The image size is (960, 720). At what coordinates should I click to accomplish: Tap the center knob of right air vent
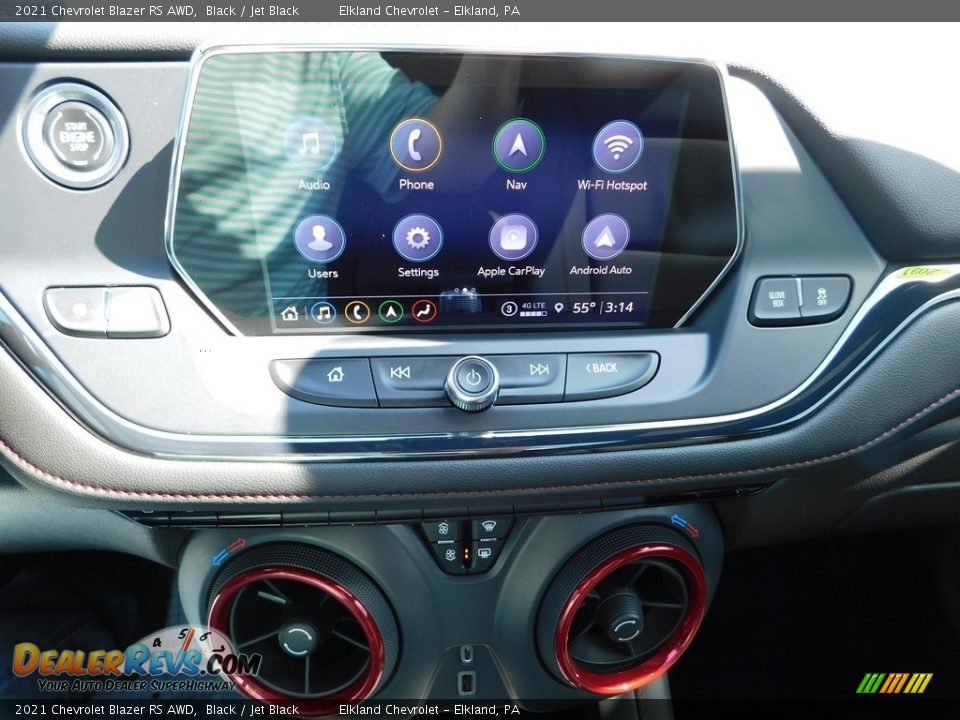pyautogui.click(x=622, y=619)
